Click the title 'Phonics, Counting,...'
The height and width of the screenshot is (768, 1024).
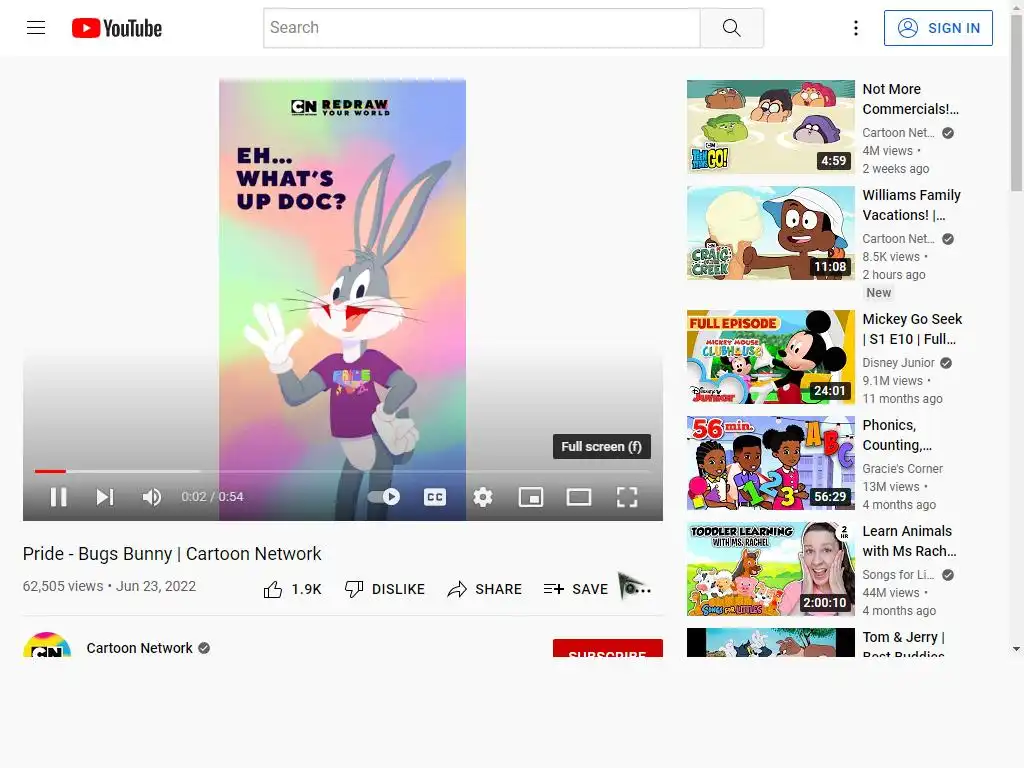tap(897, 435)
